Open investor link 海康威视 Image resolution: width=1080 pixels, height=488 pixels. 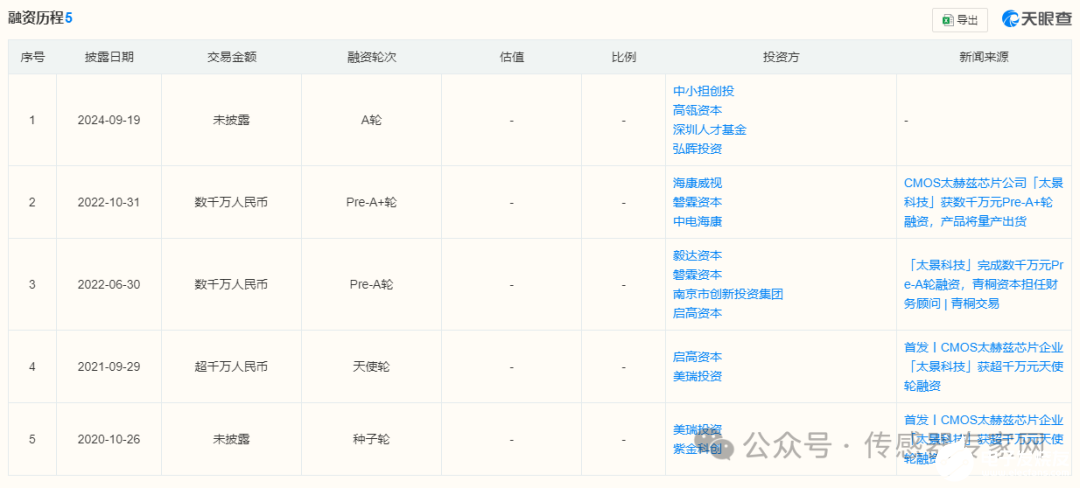point(697,183)
